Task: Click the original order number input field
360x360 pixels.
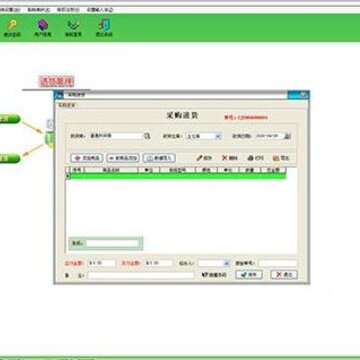Action: [x=277, y=263]
